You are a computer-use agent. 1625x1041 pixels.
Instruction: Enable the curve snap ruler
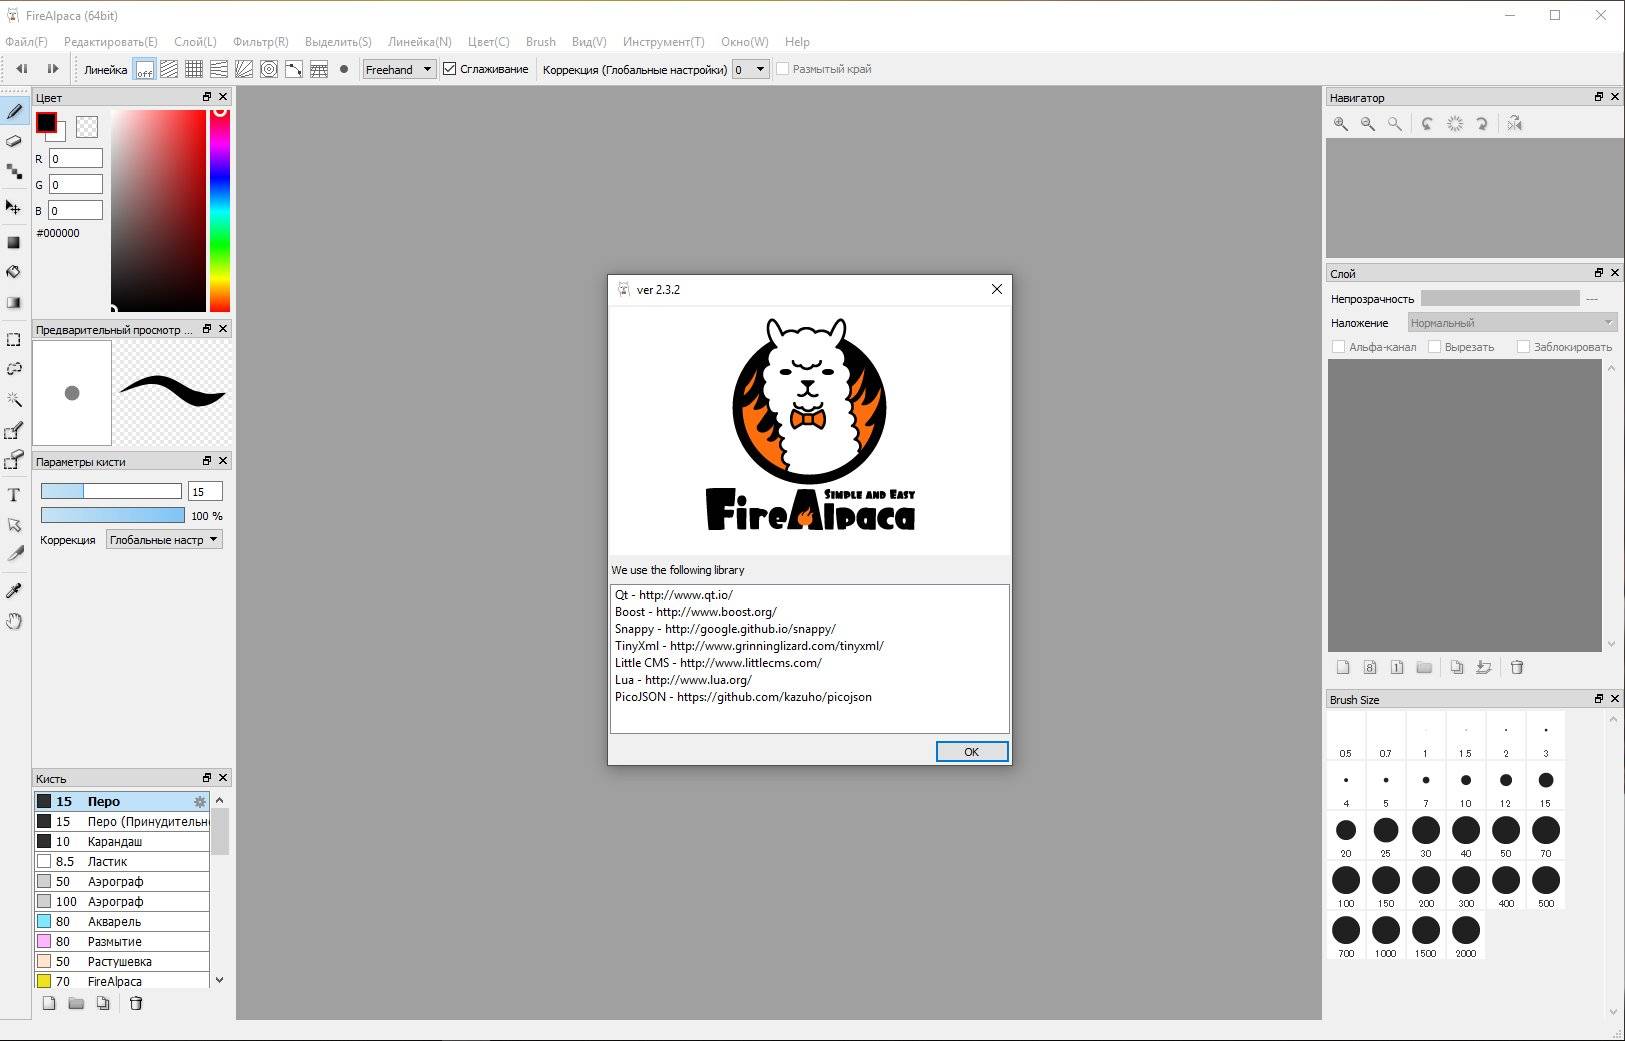(x=294, y=69)
